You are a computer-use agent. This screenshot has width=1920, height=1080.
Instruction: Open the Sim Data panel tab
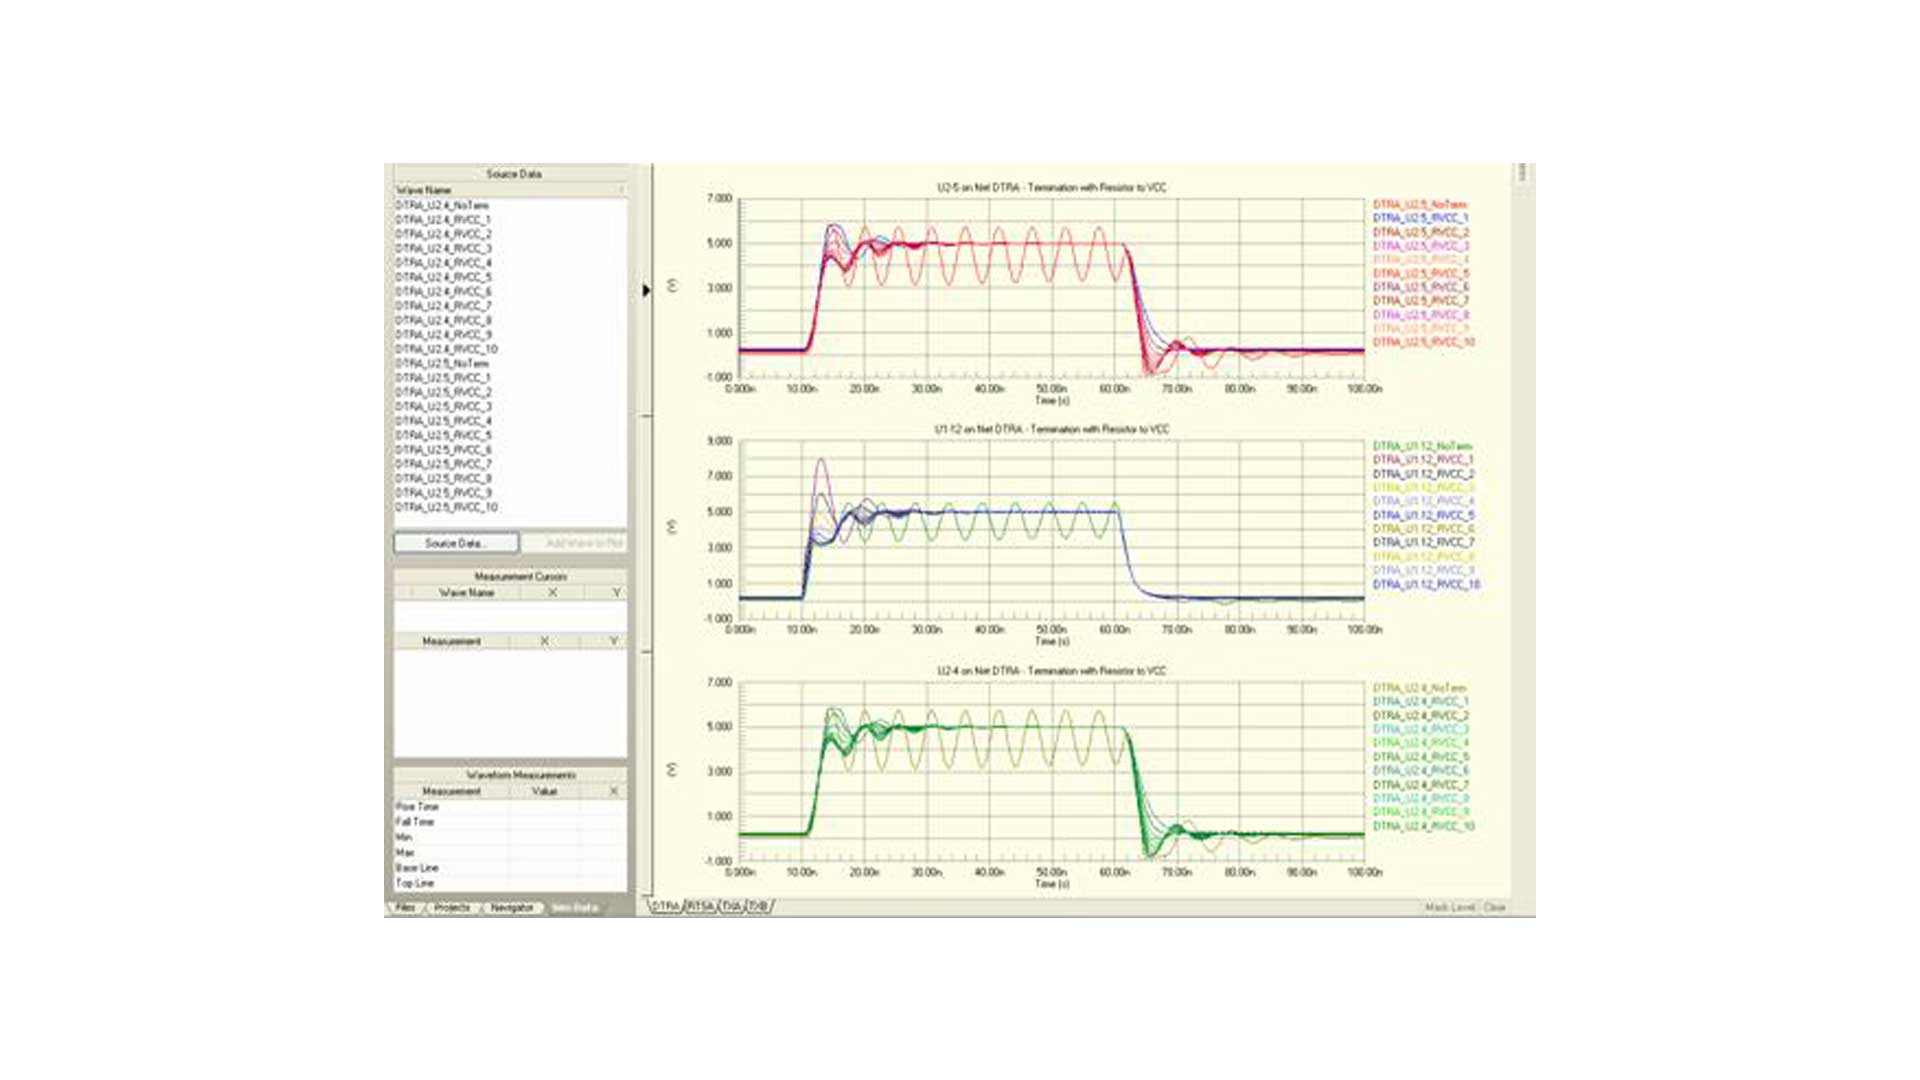[575, 908]
